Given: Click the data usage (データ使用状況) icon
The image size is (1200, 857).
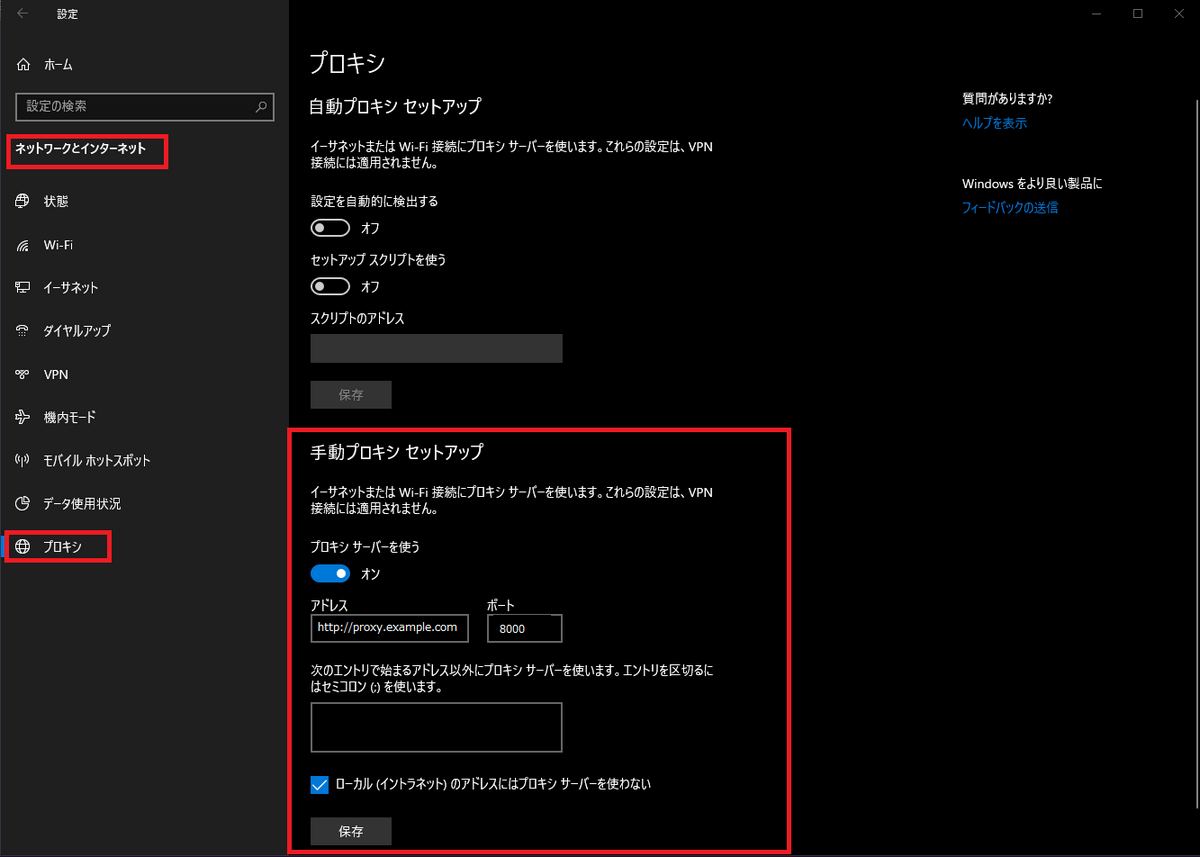Looking at the screenshot, I should click(x=23, y=503).
